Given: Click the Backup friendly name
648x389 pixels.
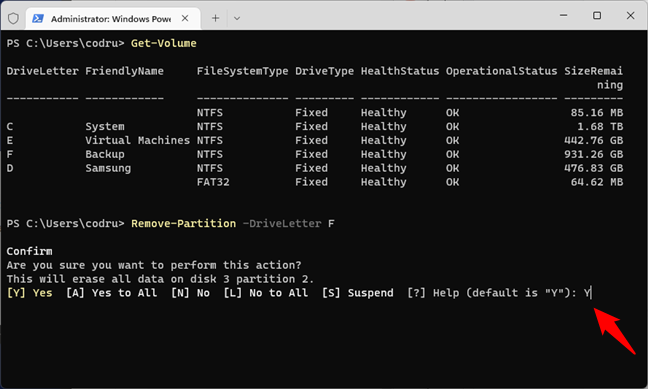Looking at the screenshot, I should click(105, 154).
